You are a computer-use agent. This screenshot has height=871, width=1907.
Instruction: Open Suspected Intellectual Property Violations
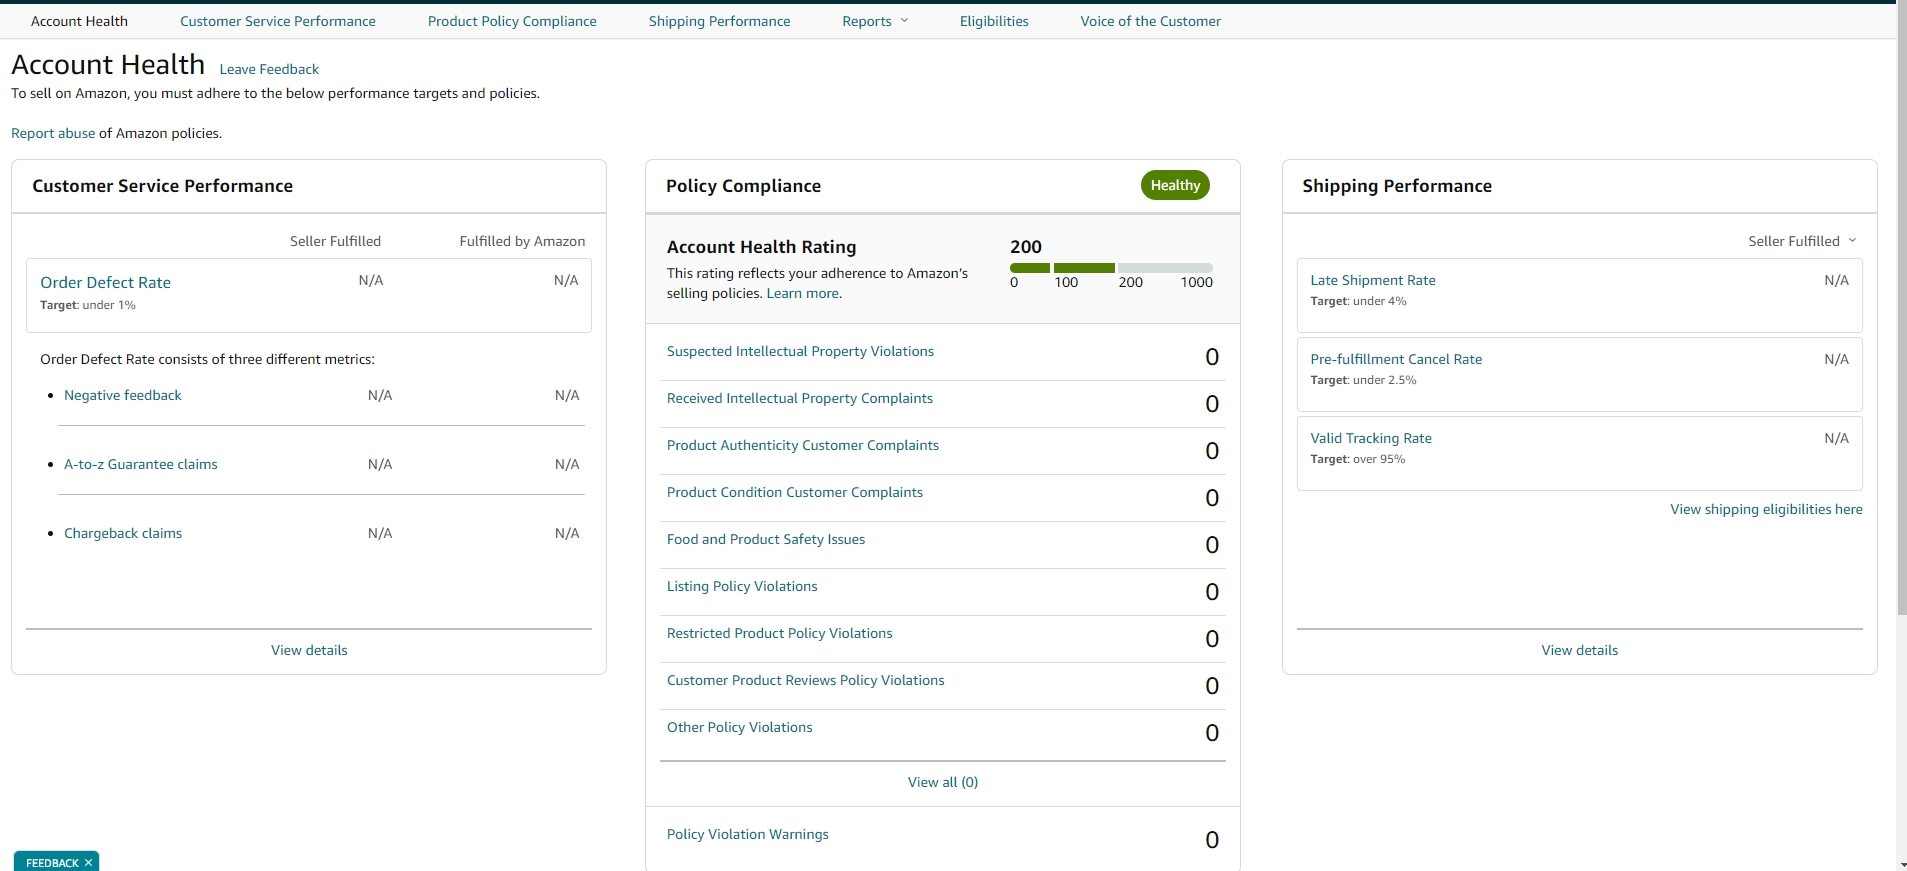[800, 351]
